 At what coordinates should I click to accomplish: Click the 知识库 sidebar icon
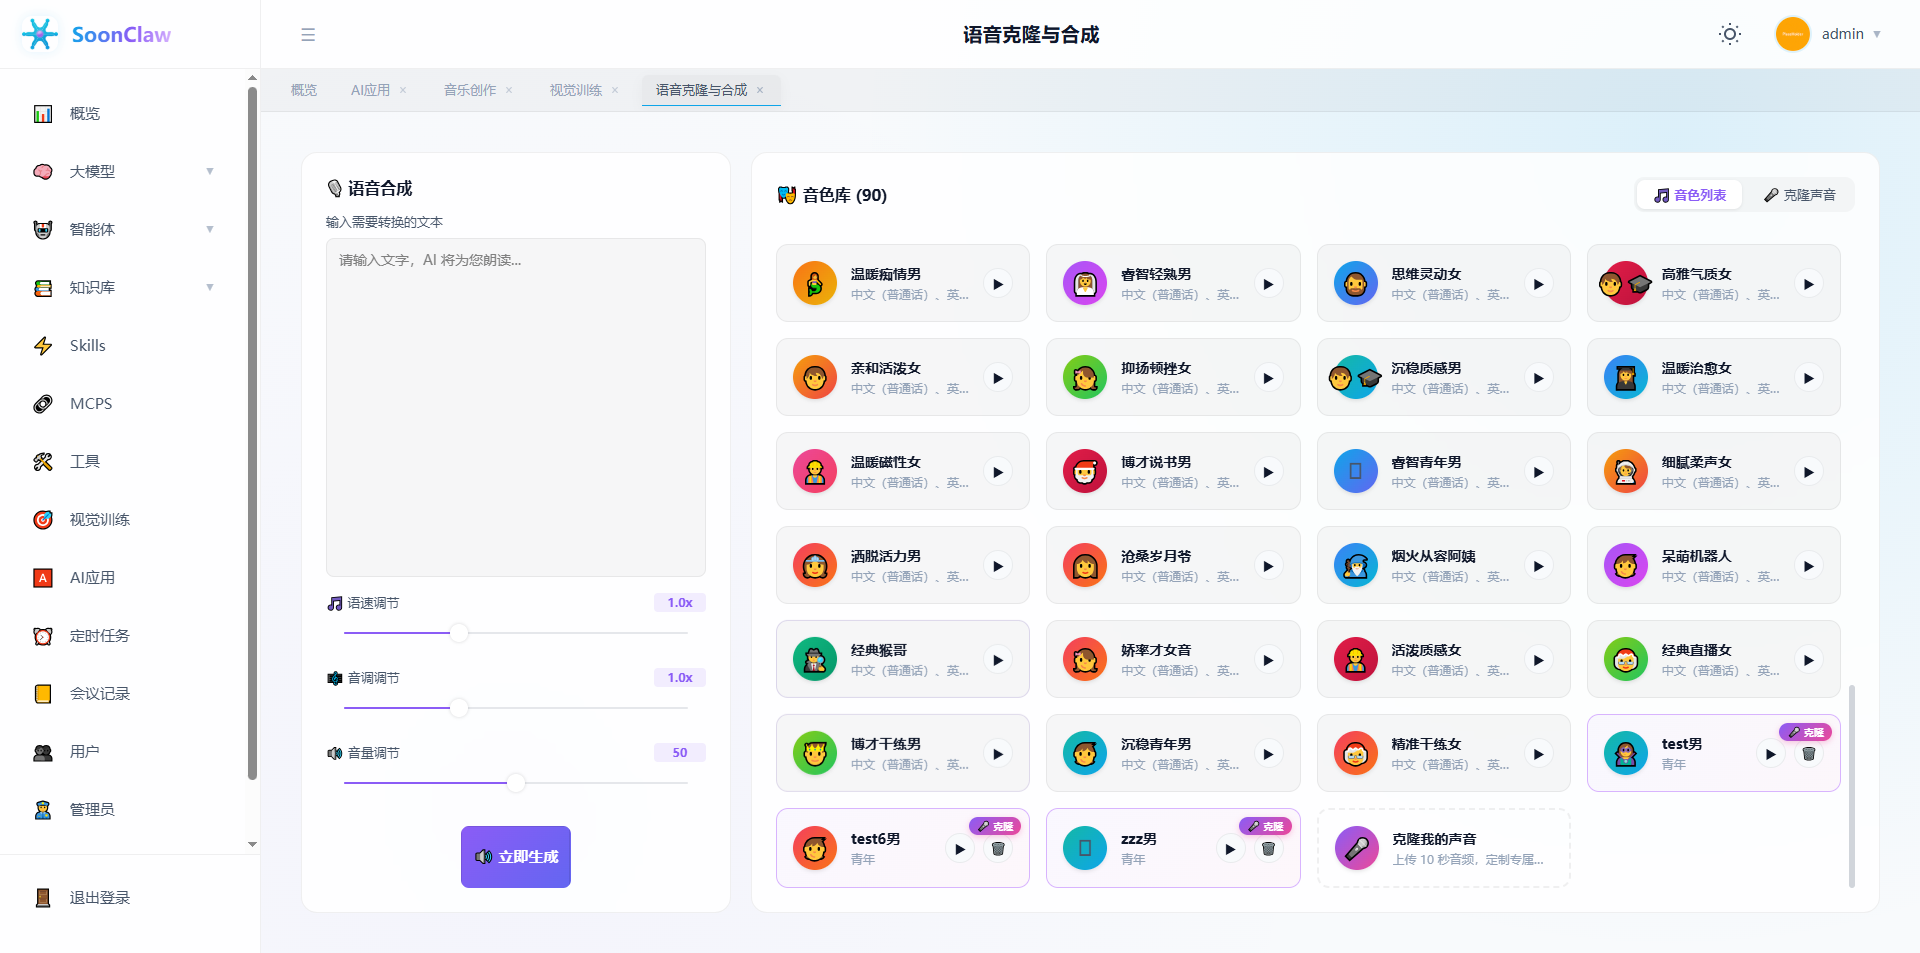tap(43, 288)
